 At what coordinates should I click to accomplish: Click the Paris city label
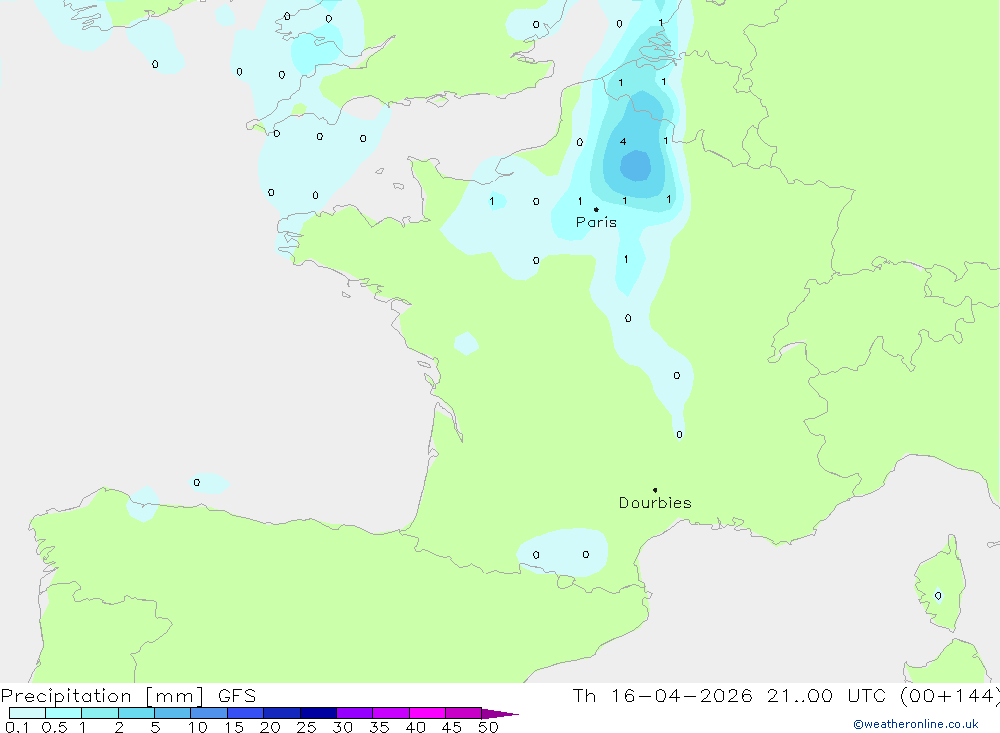coord(596,222)
